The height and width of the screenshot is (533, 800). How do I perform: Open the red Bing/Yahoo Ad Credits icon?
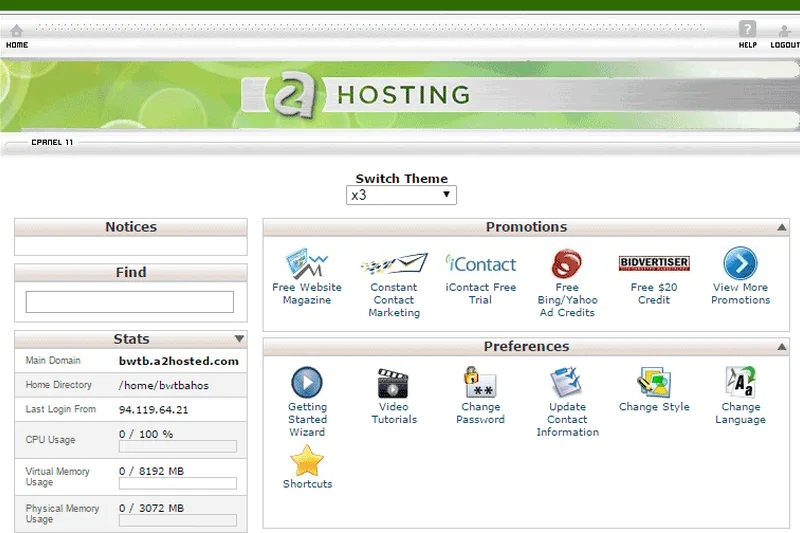[566, 264]
